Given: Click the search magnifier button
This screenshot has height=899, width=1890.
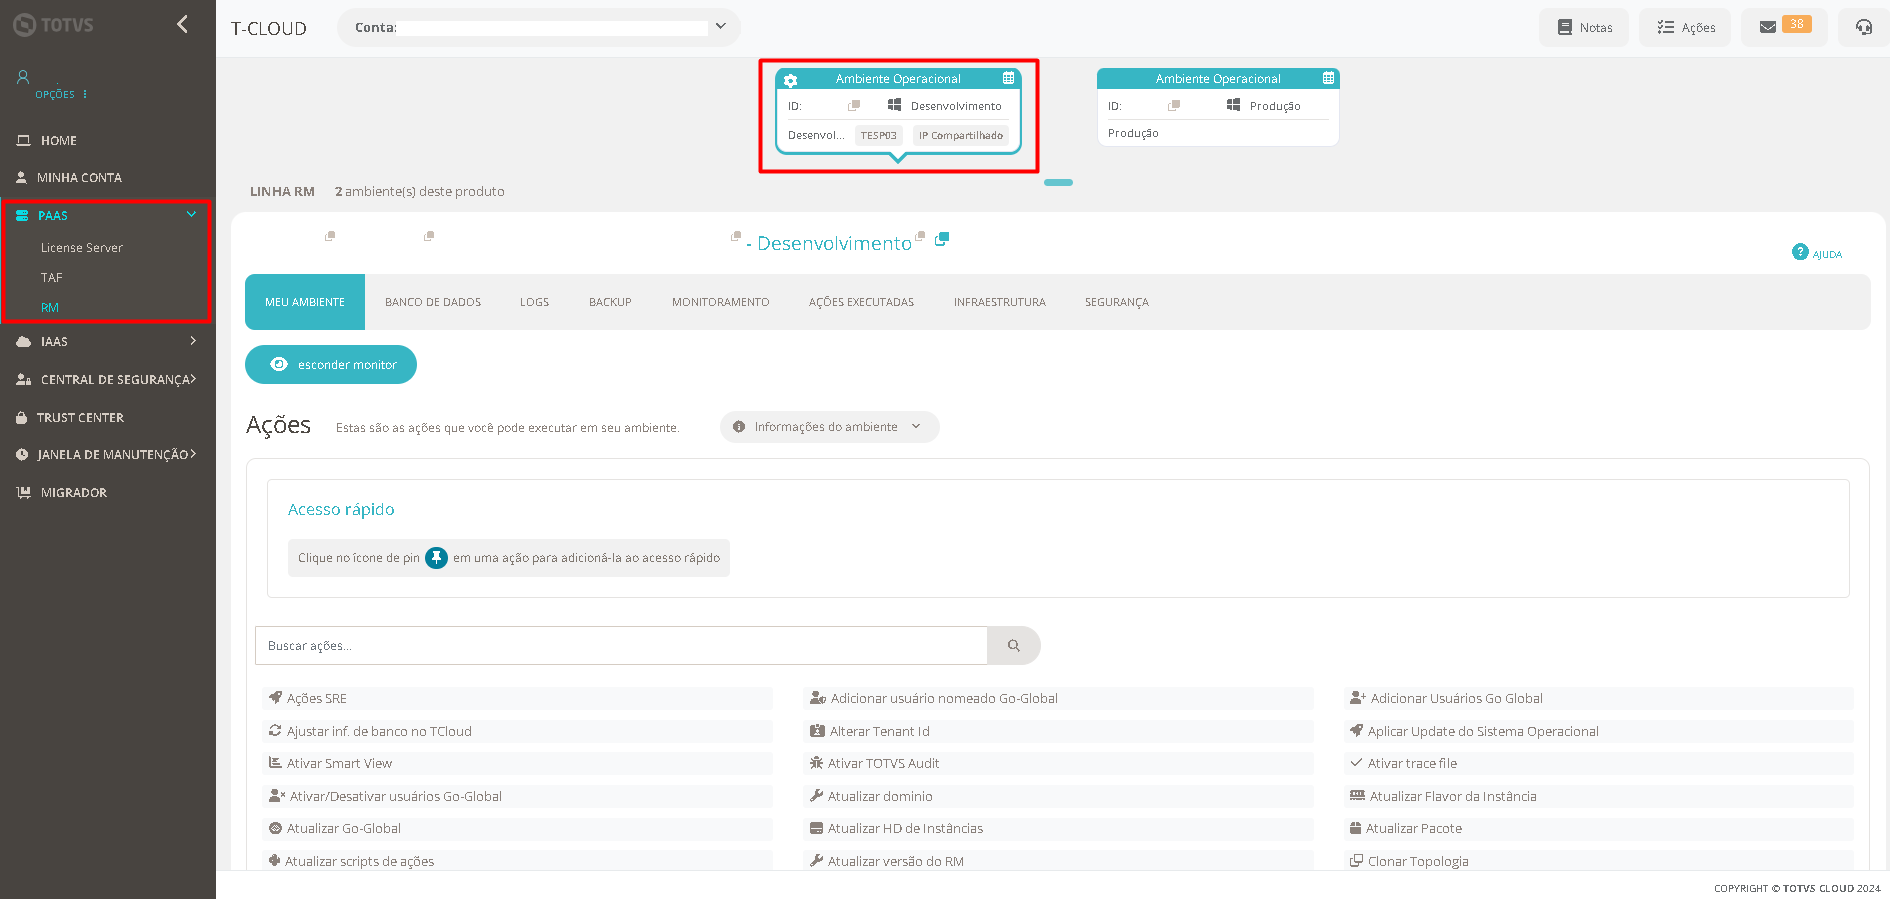Looking at the screenshot, I should [1013, 646].
